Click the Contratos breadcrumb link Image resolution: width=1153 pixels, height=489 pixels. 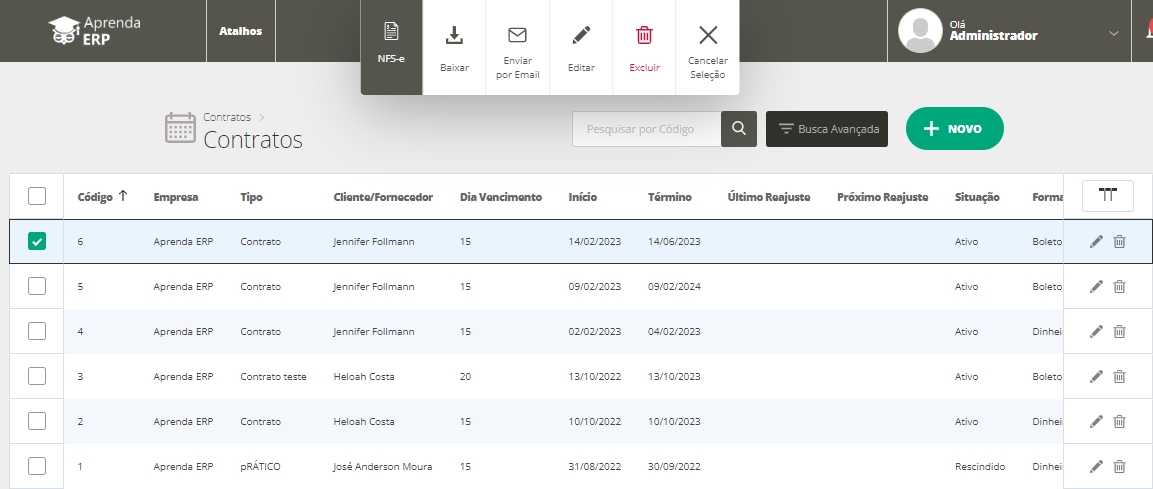pyautogui.click(x=227, y=117)
